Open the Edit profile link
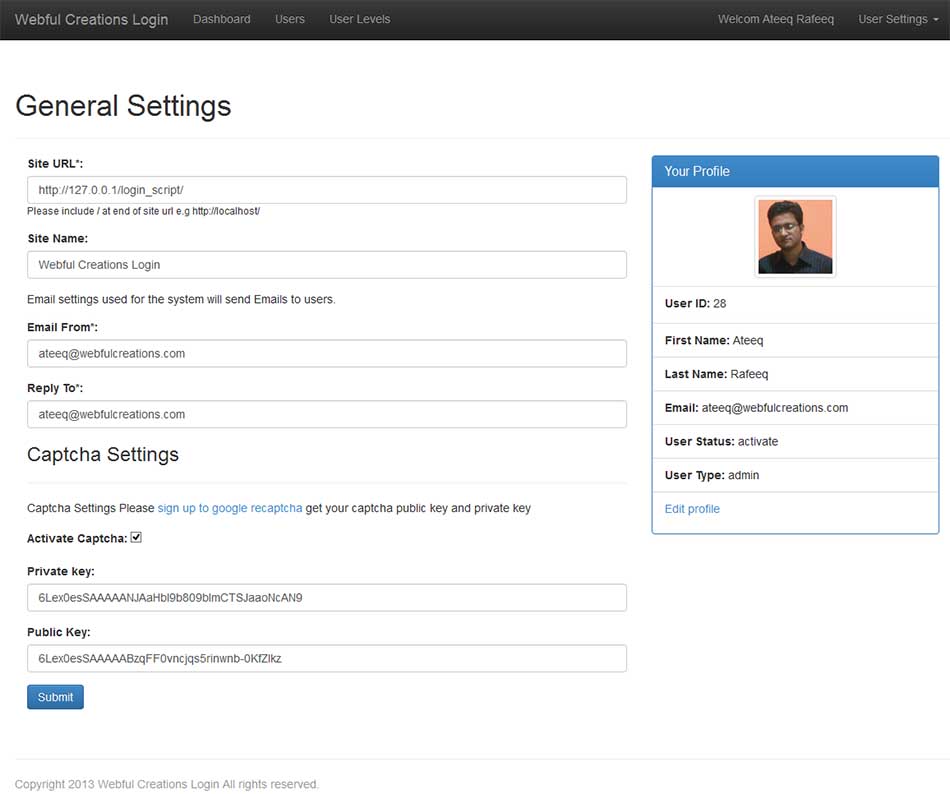 [x=692, y=509]
